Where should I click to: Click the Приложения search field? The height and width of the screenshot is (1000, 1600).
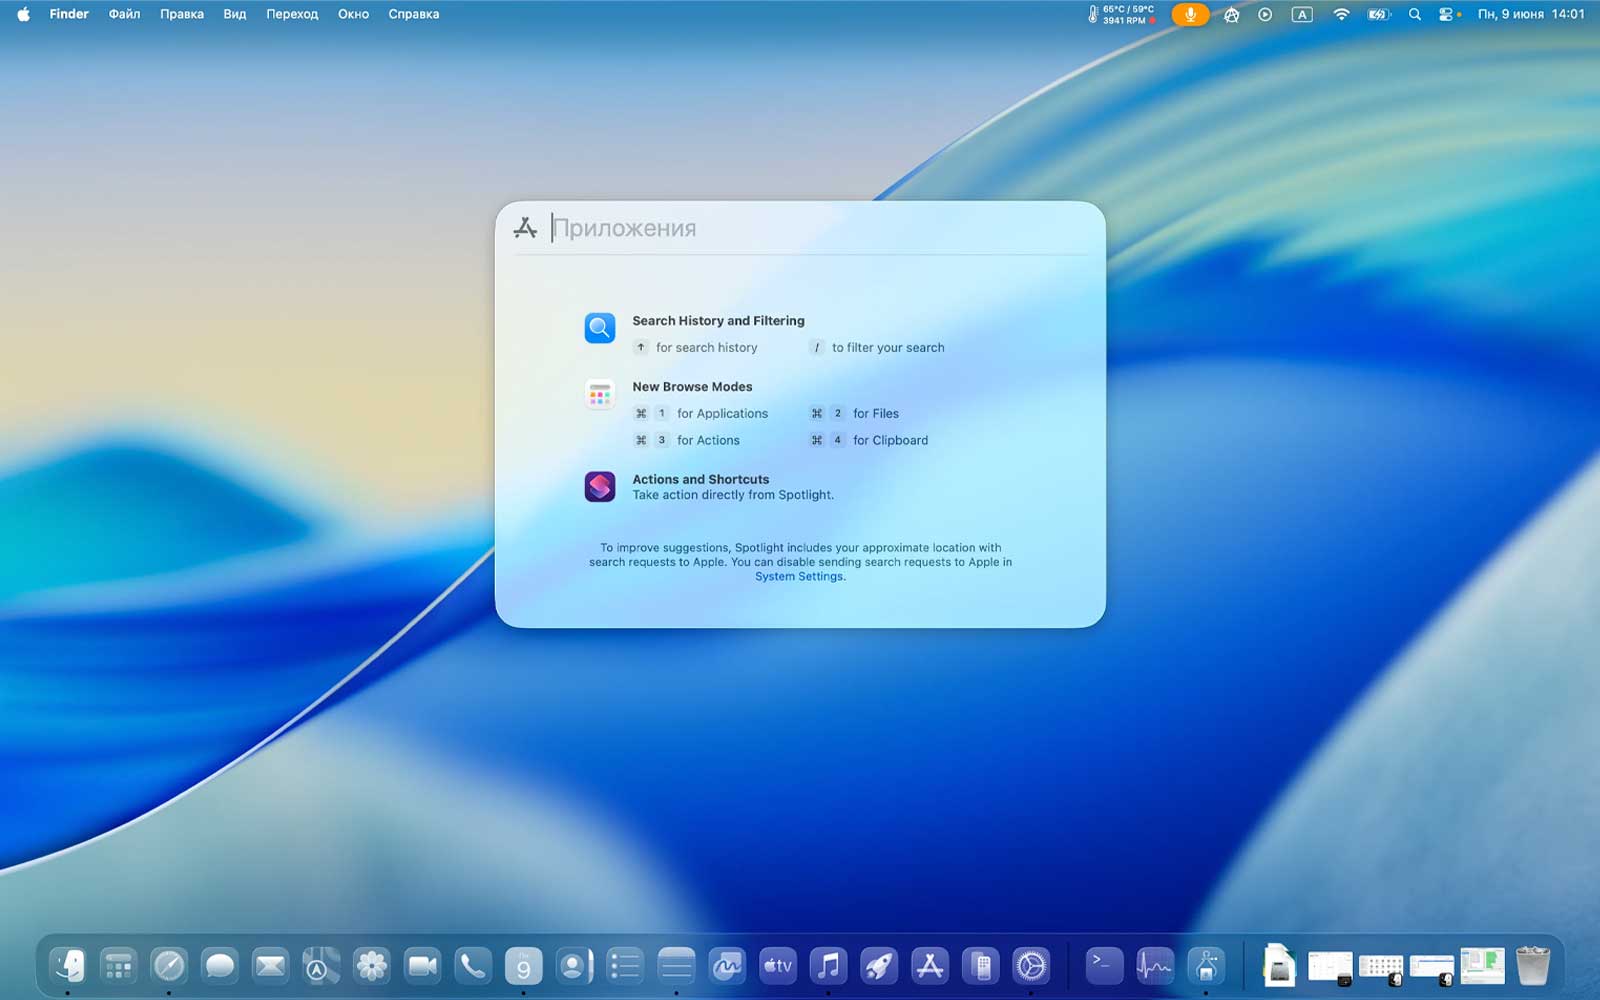[x=800, y=228]
